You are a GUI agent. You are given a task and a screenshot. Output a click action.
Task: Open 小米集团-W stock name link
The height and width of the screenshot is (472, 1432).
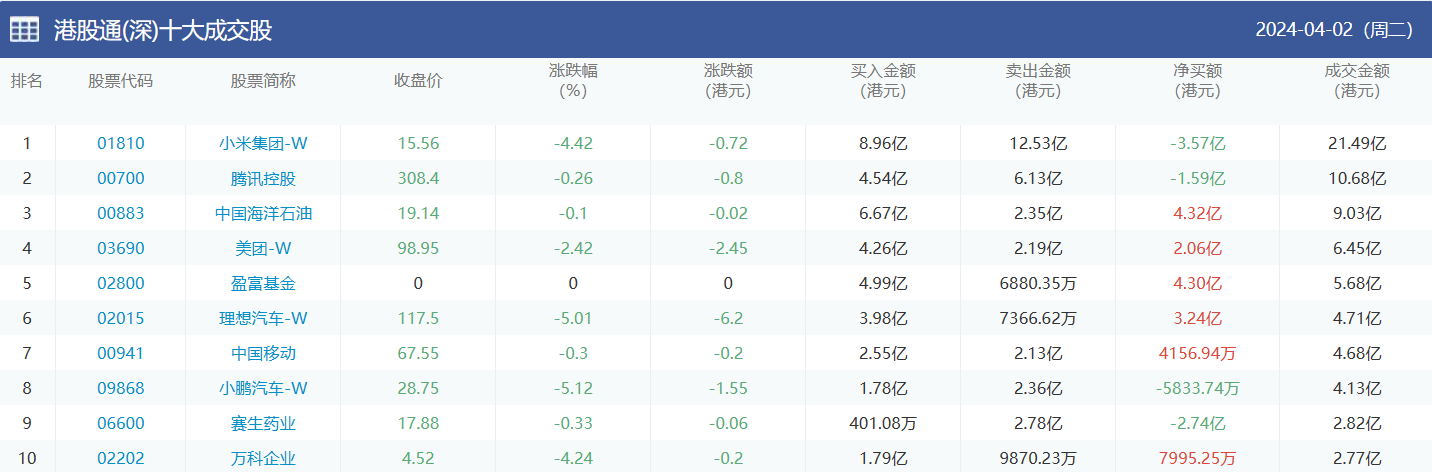(x=263, y=143)
